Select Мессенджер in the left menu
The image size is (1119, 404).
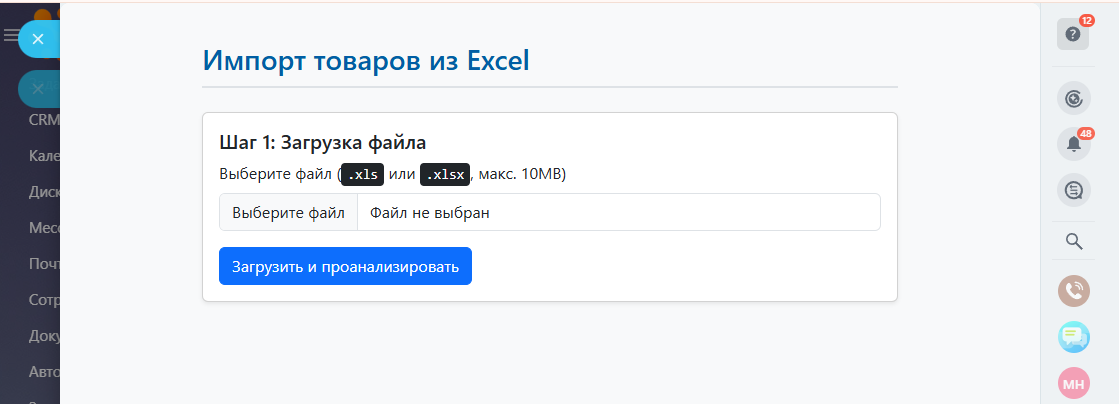(44, 228)
